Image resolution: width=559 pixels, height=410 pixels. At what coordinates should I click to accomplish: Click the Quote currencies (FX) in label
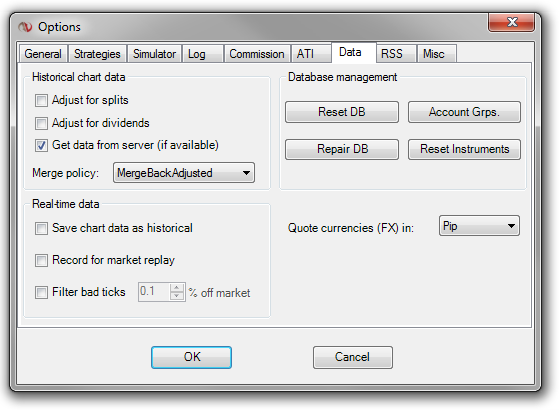tap(351, 228)
